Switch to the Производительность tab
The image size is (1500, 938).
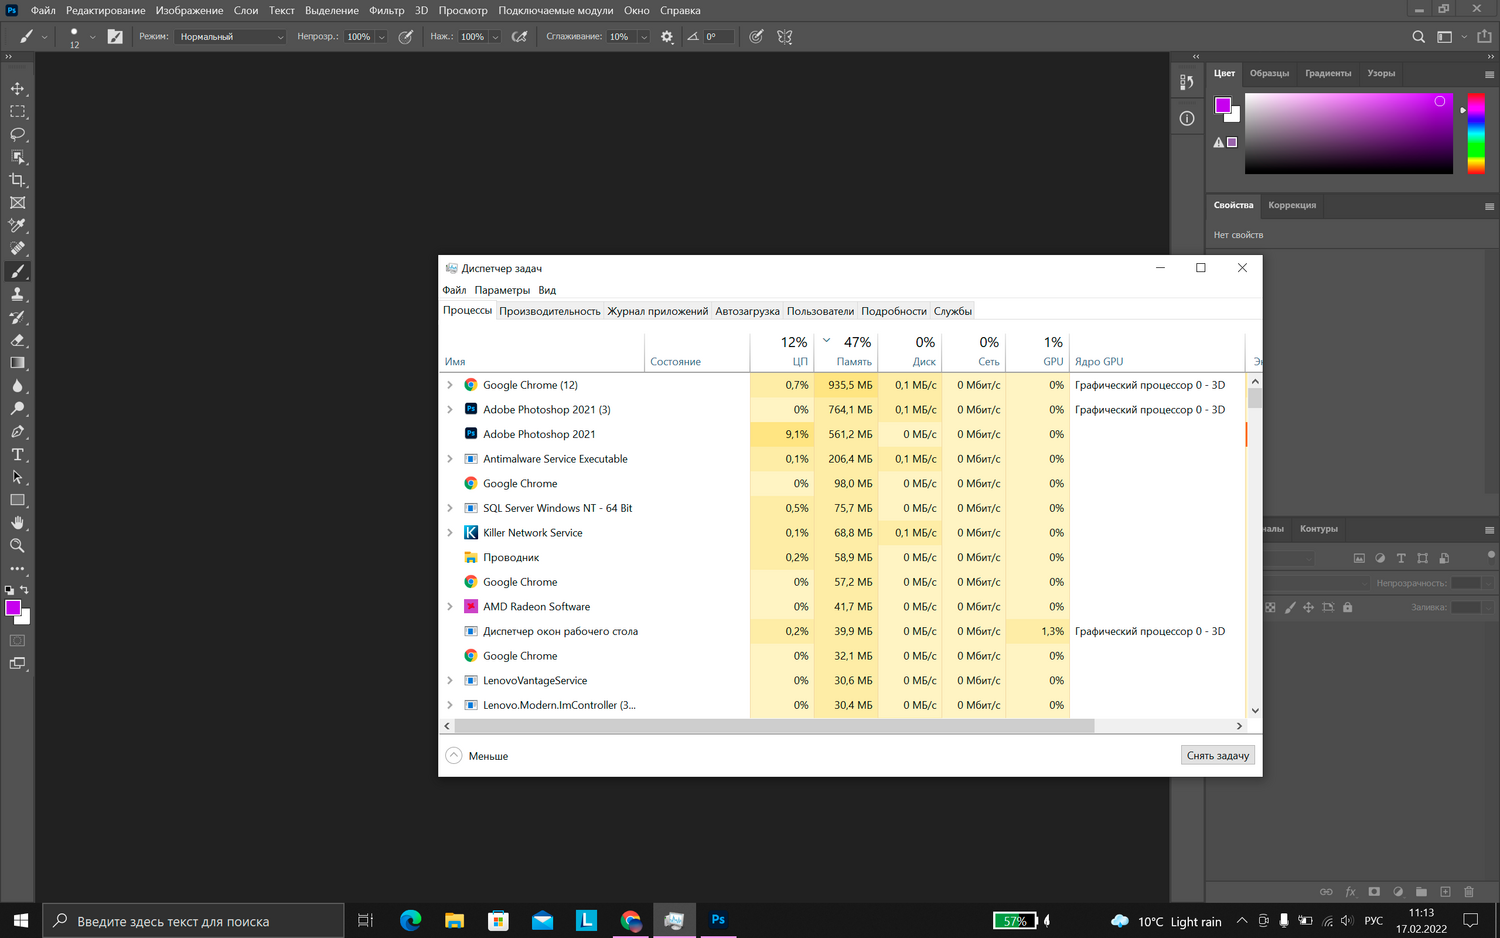tap(549, 311)
